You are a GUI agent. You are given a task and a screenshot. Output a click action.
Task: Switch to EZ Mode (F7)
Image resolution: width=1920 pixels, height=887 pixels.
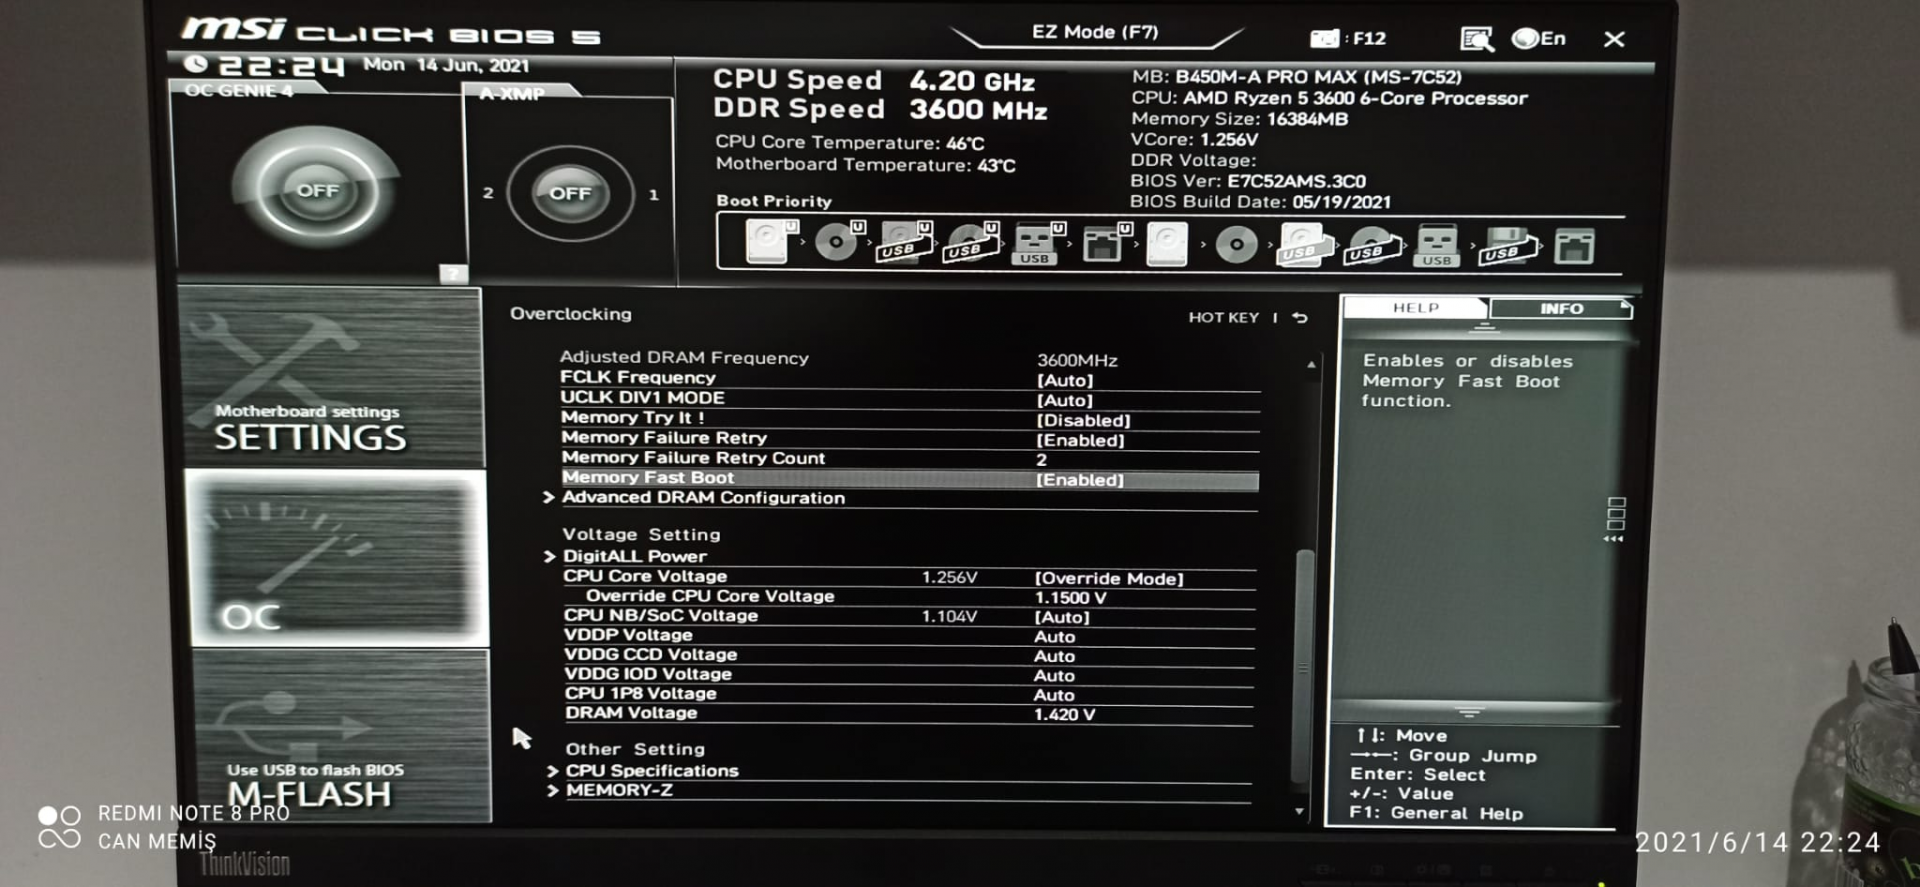point(1095,32)
